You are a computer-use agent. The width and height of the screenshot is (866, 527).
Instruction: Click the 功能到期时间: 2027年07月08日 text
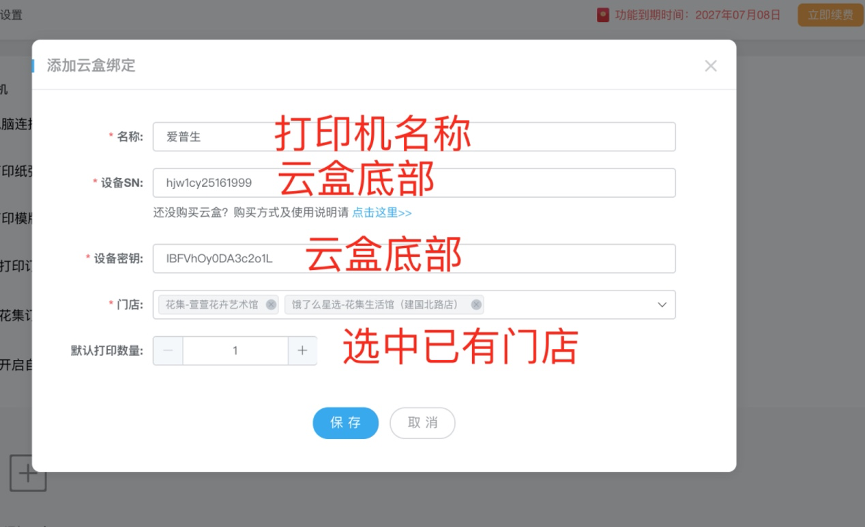[698, 15]
